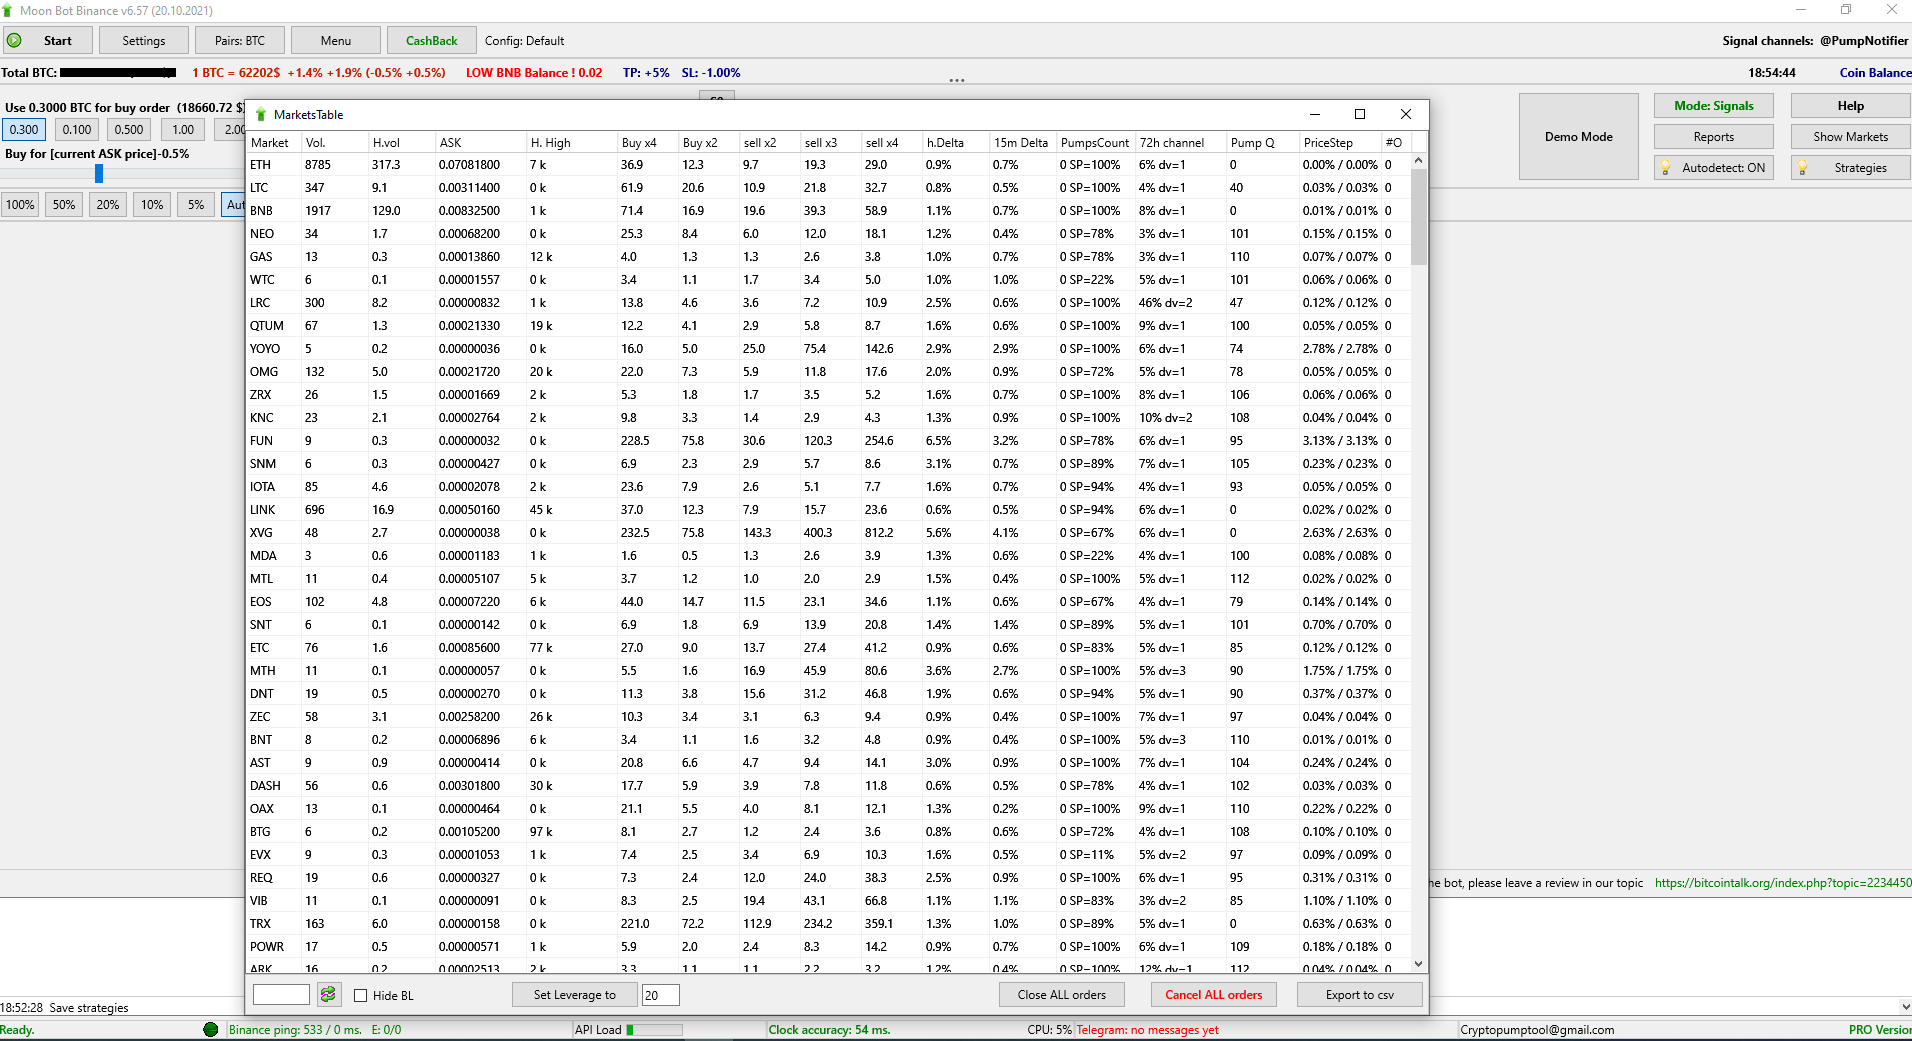This screenshot has height=1041, width=1912.
Task: Click the green power icon next to Start
Action: coord(14,41)
